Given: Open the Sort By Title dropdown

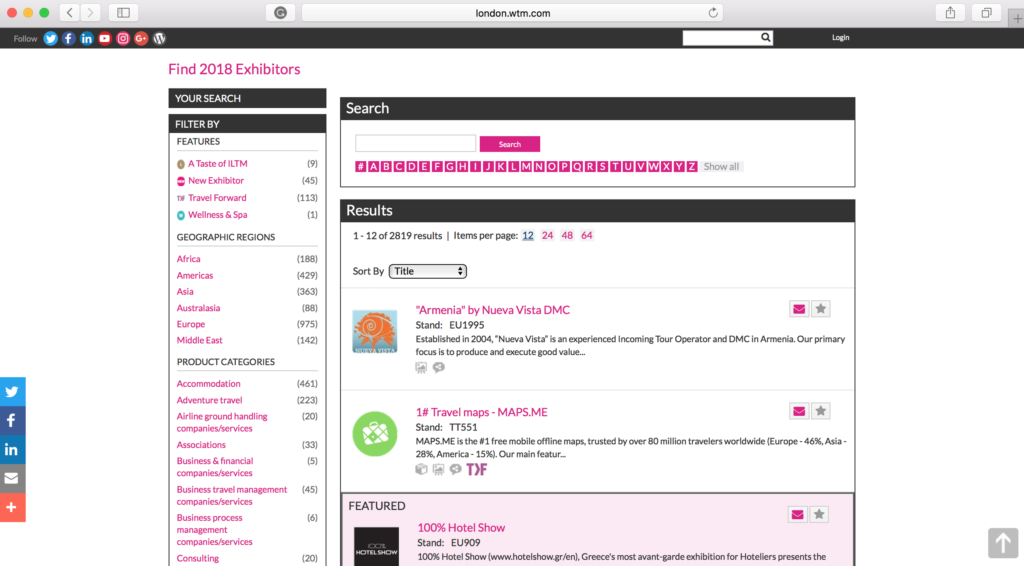Looking at the screenshot, I should pyautogui.click(x=428, y=271).
